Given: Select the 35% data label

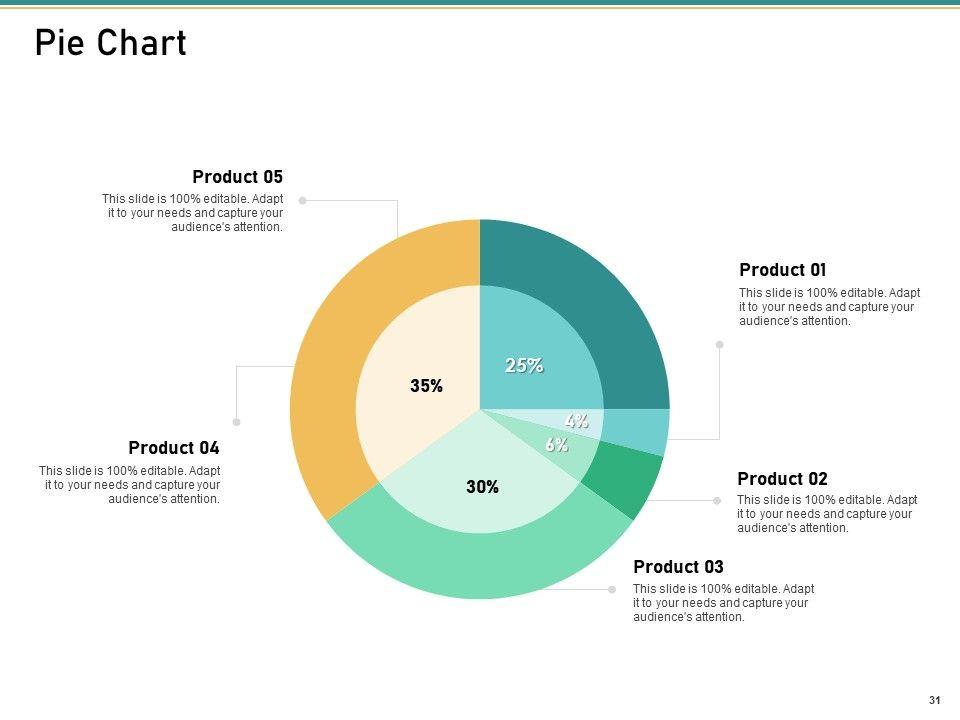Looking at the screenshot, I should pyautogui.click(x=426, y=386).
